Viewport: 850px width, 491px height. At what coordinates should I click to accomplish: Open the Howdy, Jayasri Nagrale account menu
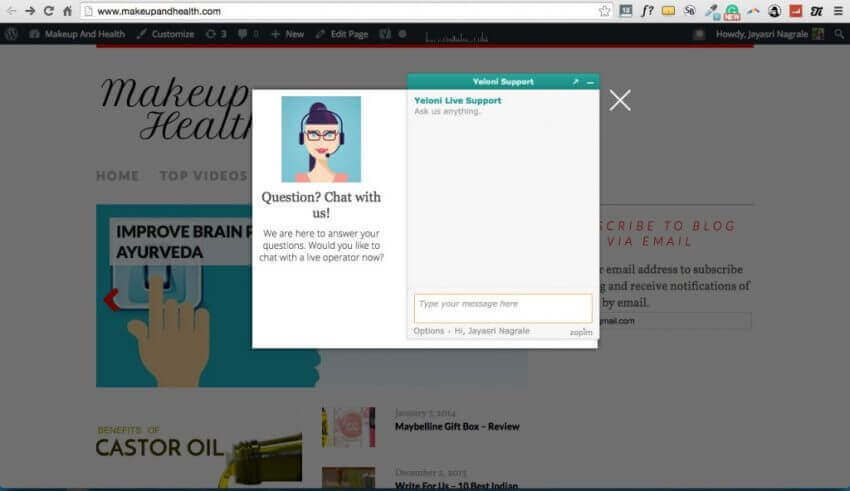[x=762, y=34]
